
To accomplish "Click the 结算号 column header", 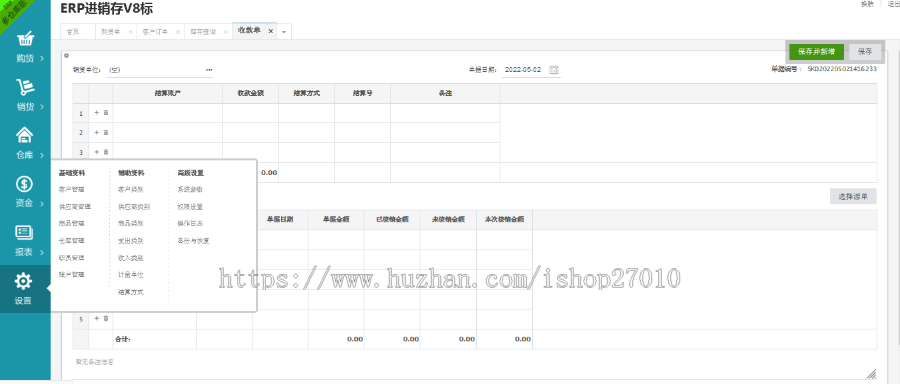I will (362, 93).
